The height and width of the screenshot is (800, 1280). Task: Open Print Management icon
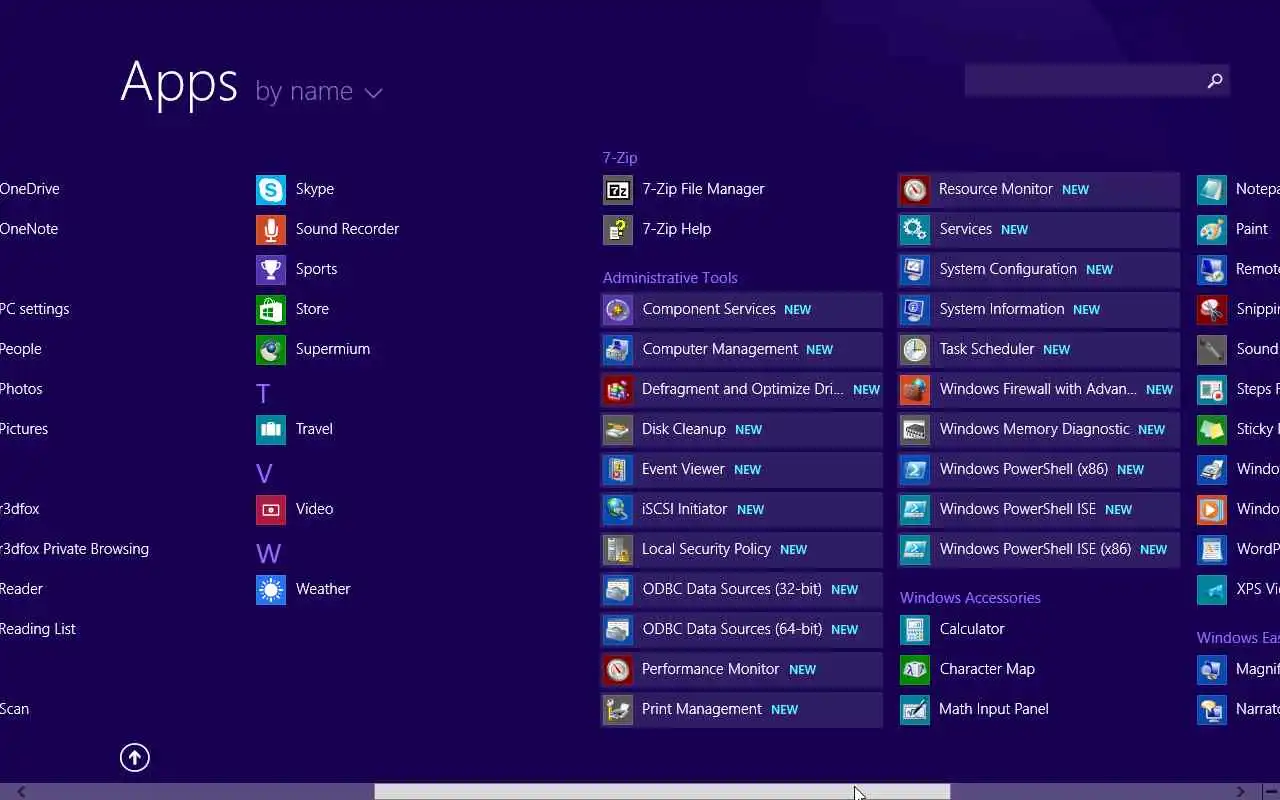pyautogui.click(x=618, y=709)
